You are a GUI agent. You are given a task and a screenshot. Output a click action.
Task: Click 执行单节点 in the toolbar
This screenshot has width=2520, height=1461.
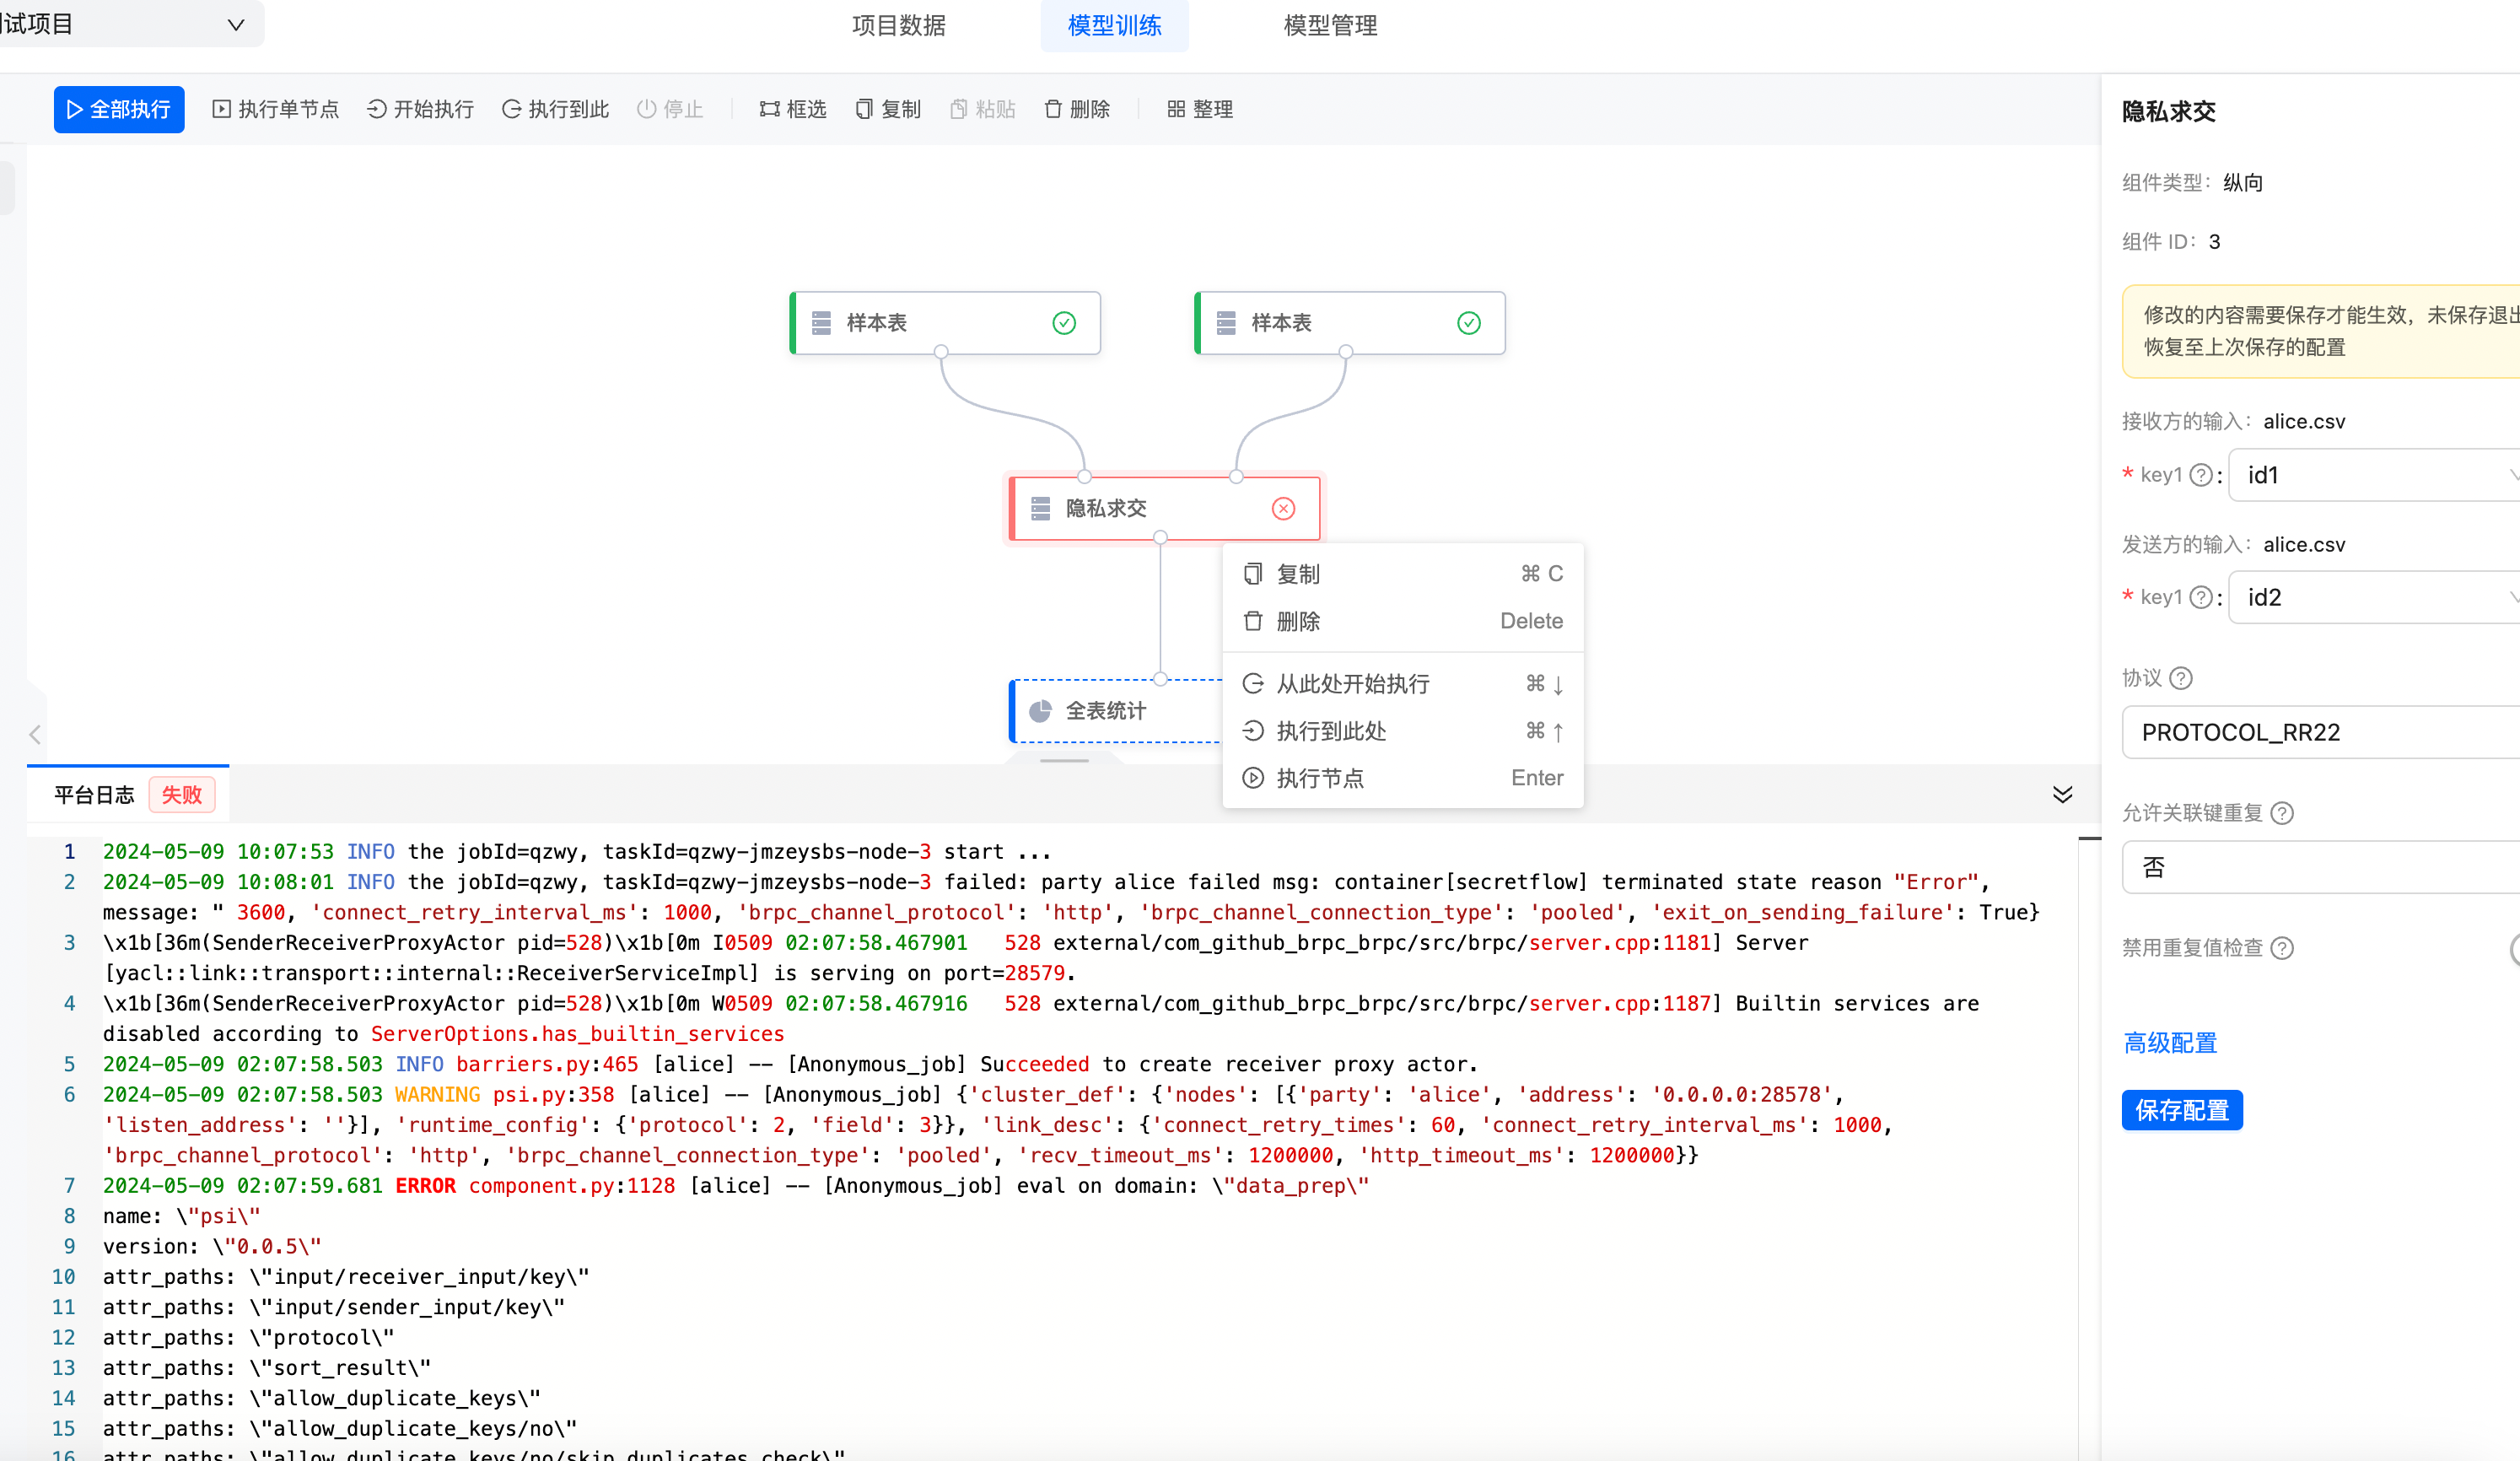tap(276, 109)
